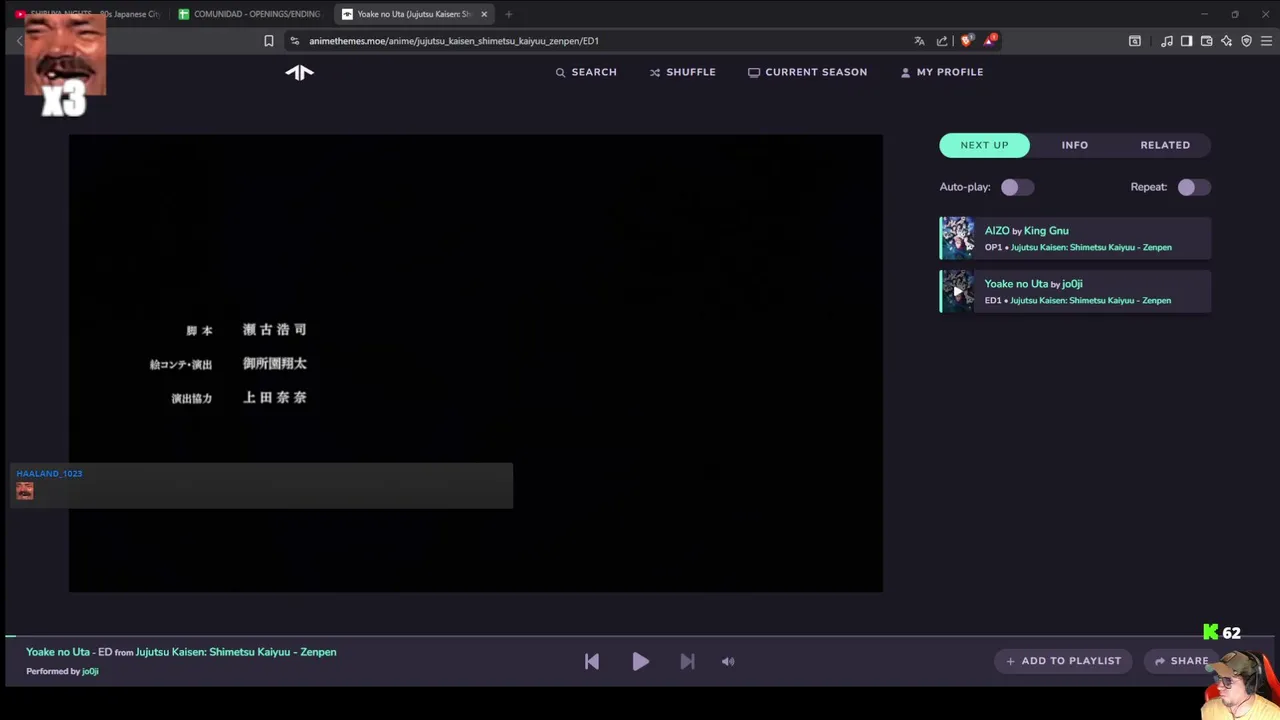Open the Brave Rewards triangle icon

click(989, 41)
